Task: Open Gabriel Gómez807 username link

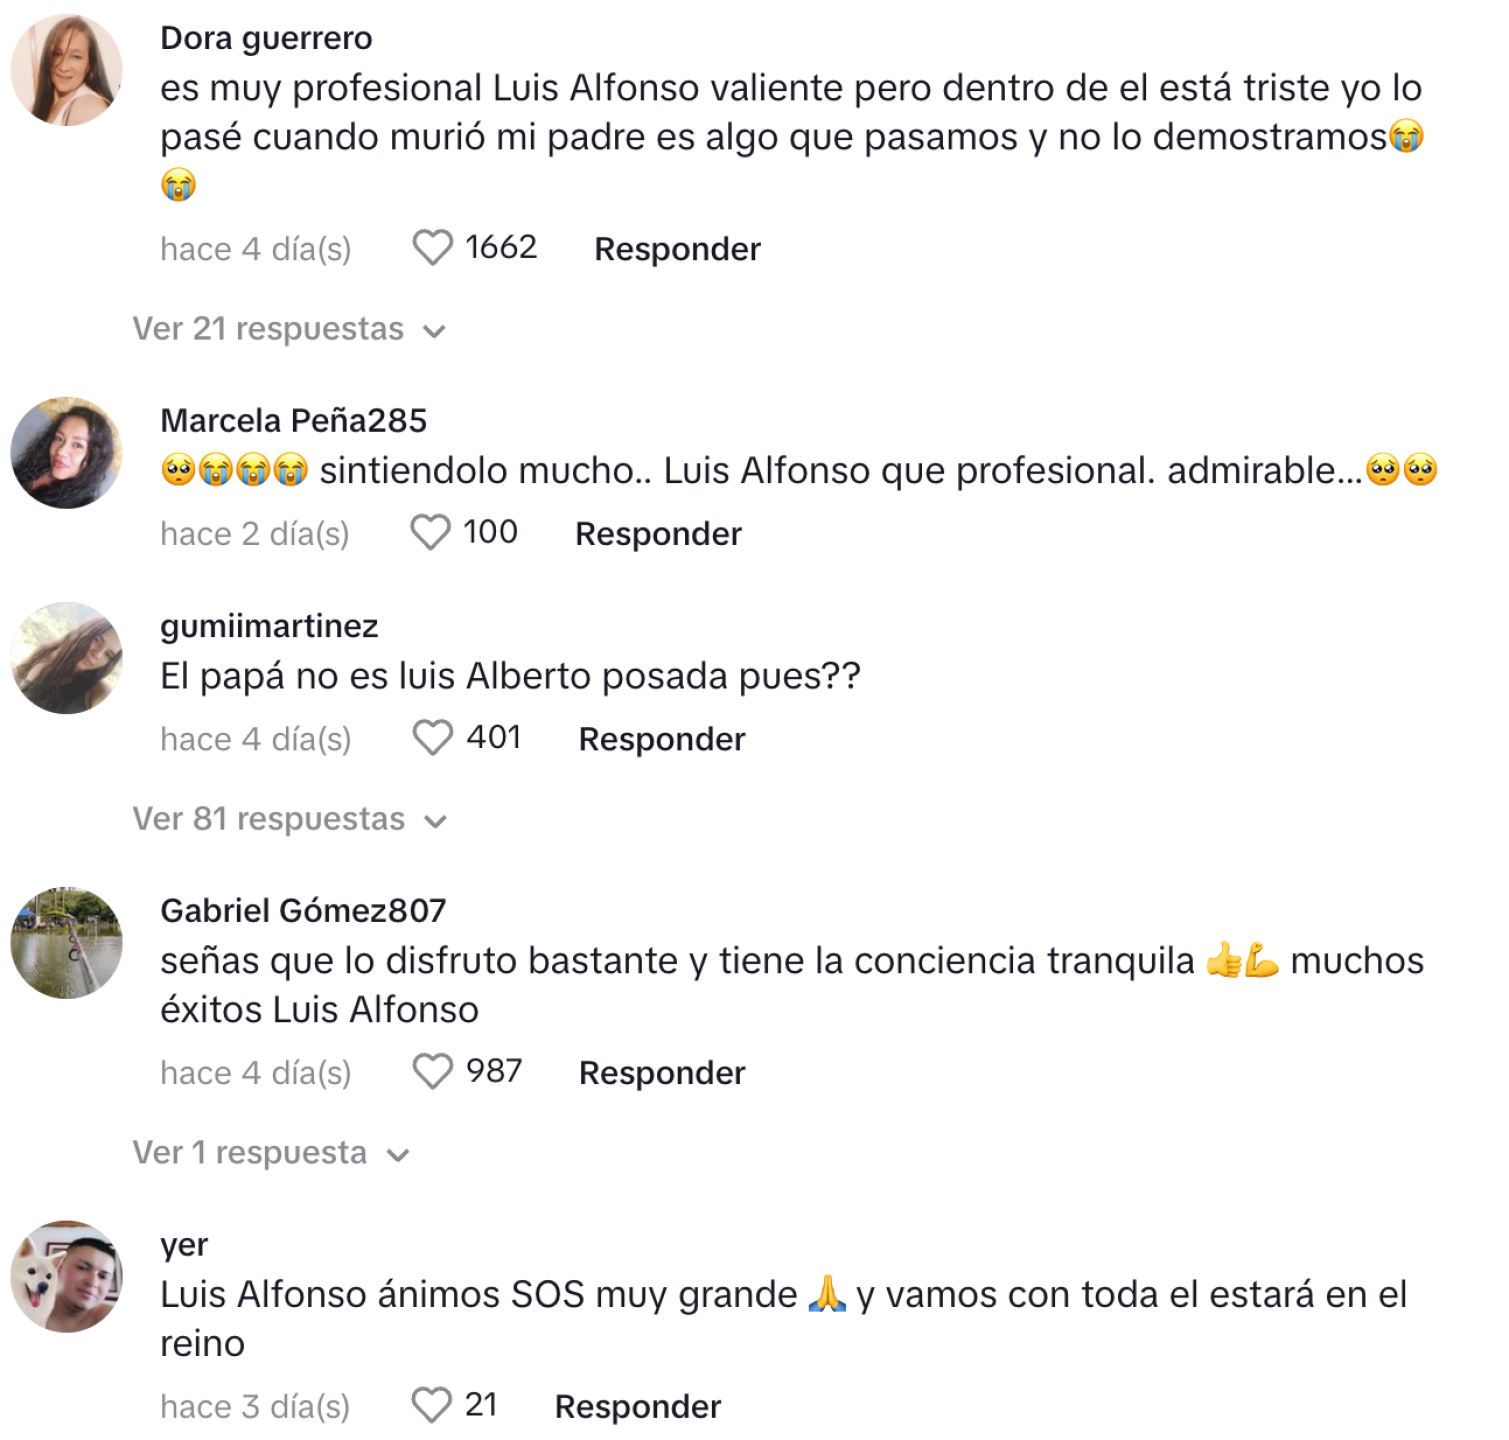Action: point(303,910)
